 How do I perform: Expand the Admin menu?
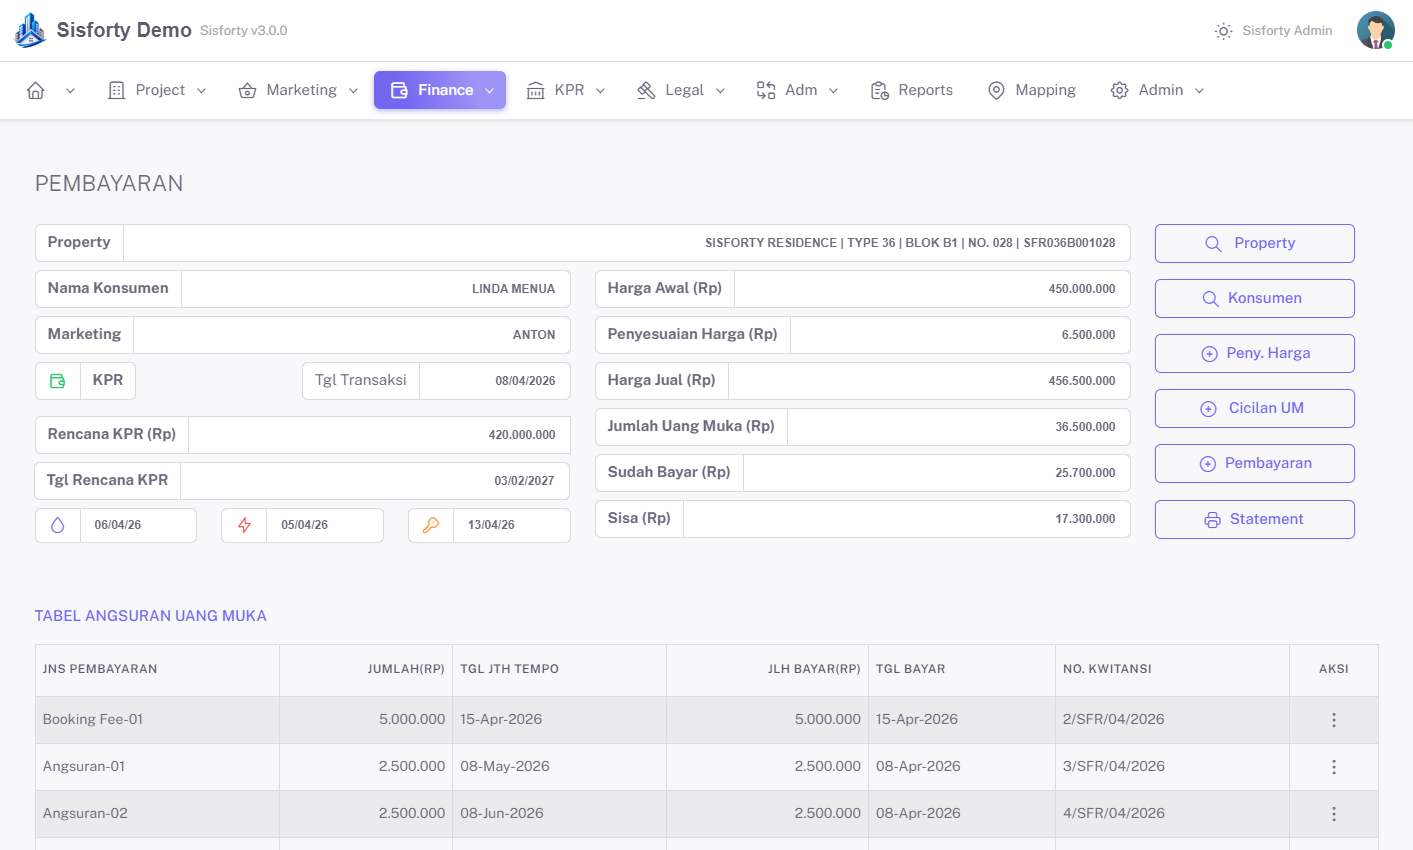pyautogui.click(x=1157, y=90)
